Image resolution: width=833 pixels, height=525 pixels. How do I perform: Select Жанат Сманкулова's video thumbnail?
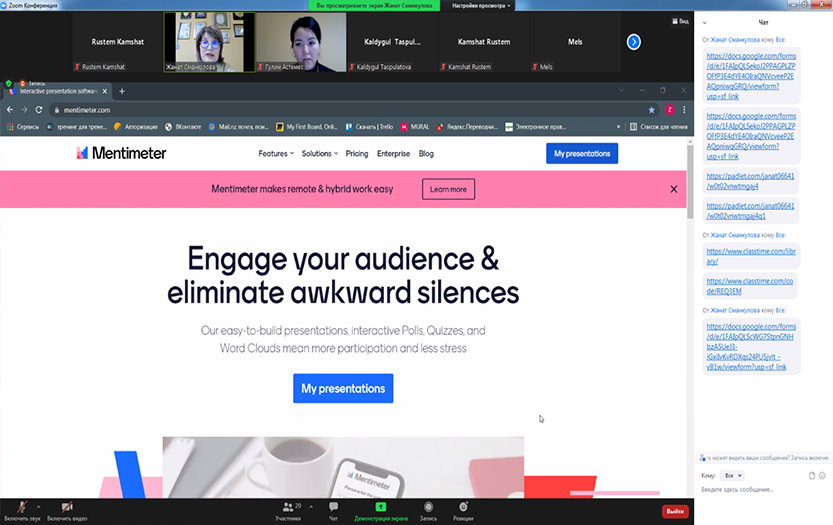click(x=208, y=41)
